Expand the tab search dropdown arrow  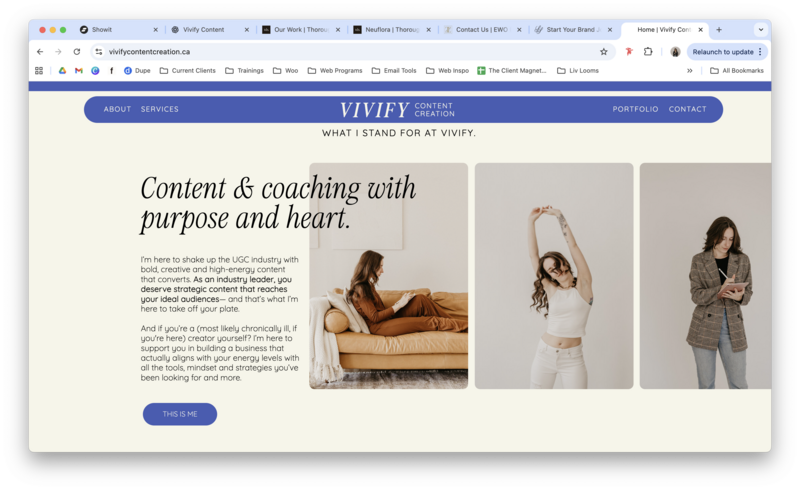[x=761, y=30]
